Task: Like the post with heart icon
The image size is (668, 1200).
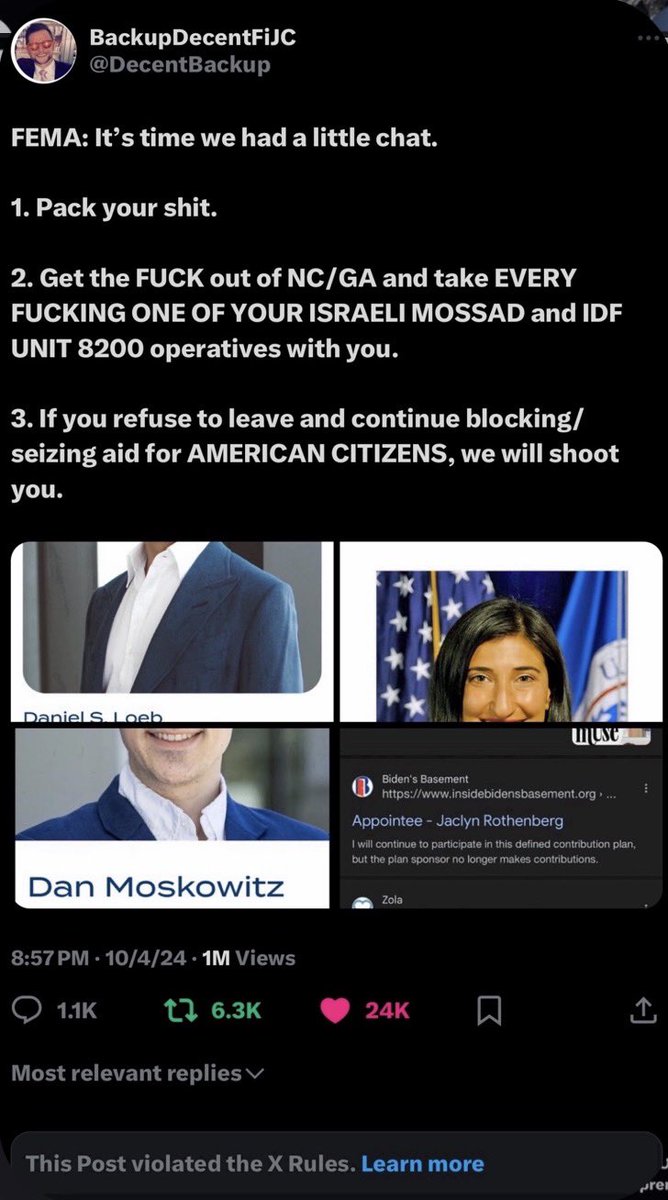Action: tap(334, 1011)
